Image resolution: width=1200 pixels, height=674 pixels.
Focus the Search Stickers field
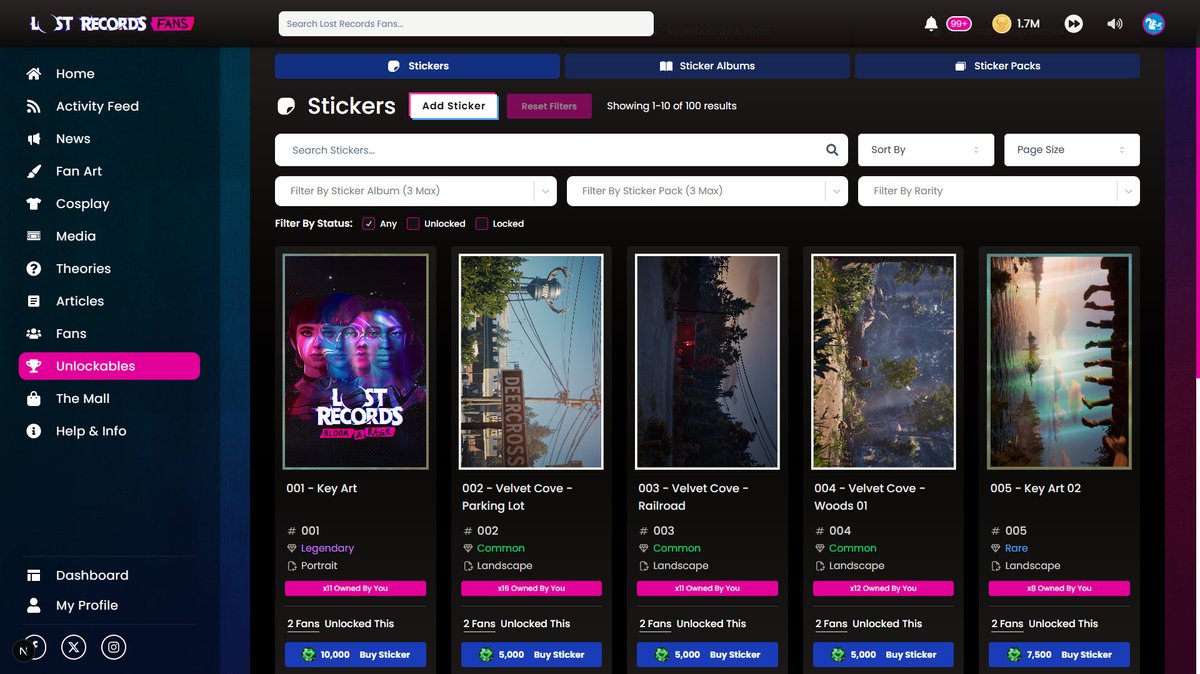pos(561,150)
